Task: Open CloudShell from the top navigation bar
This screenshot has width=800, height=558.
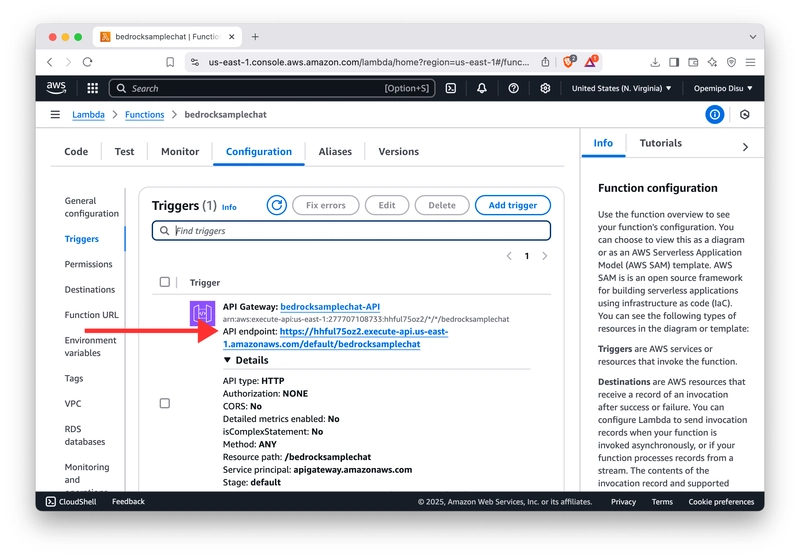Action: click(451, 88)
